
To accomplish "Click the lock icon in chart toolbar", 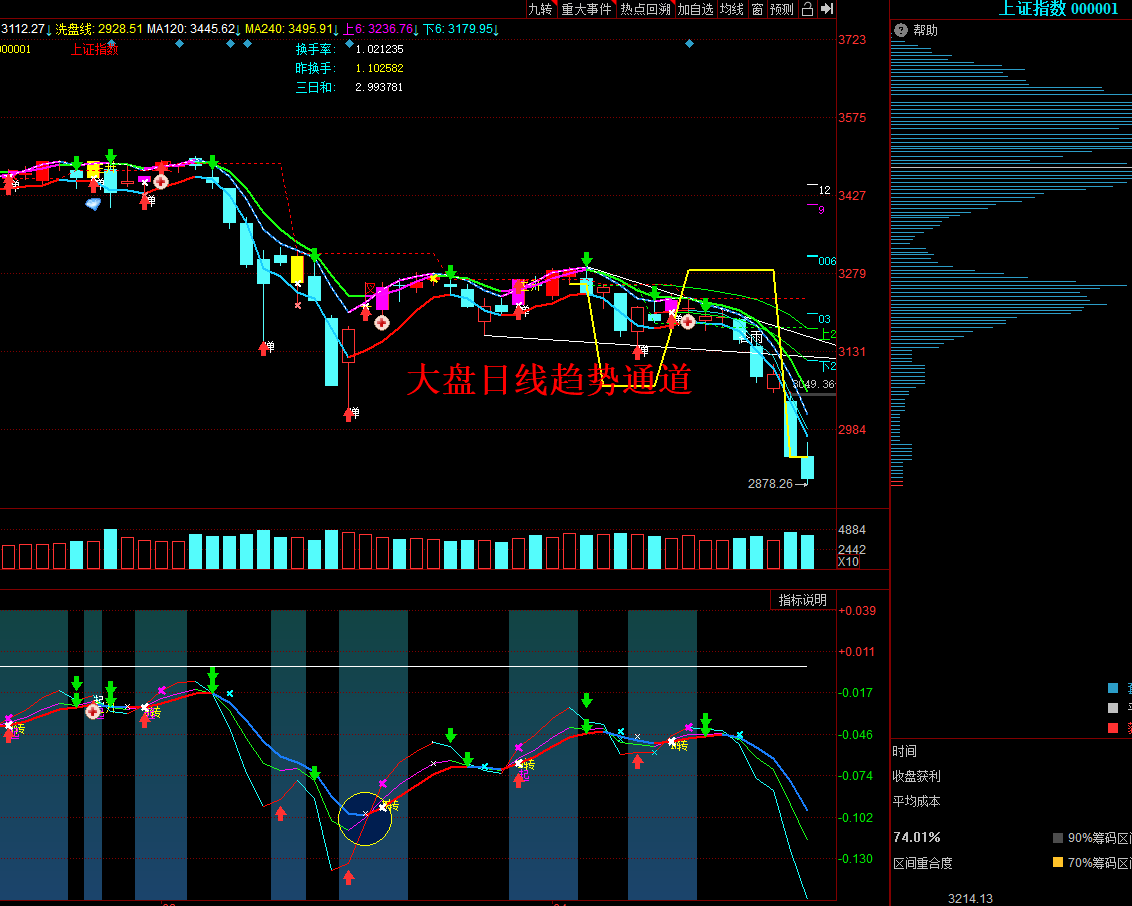I will click(808, 9).
